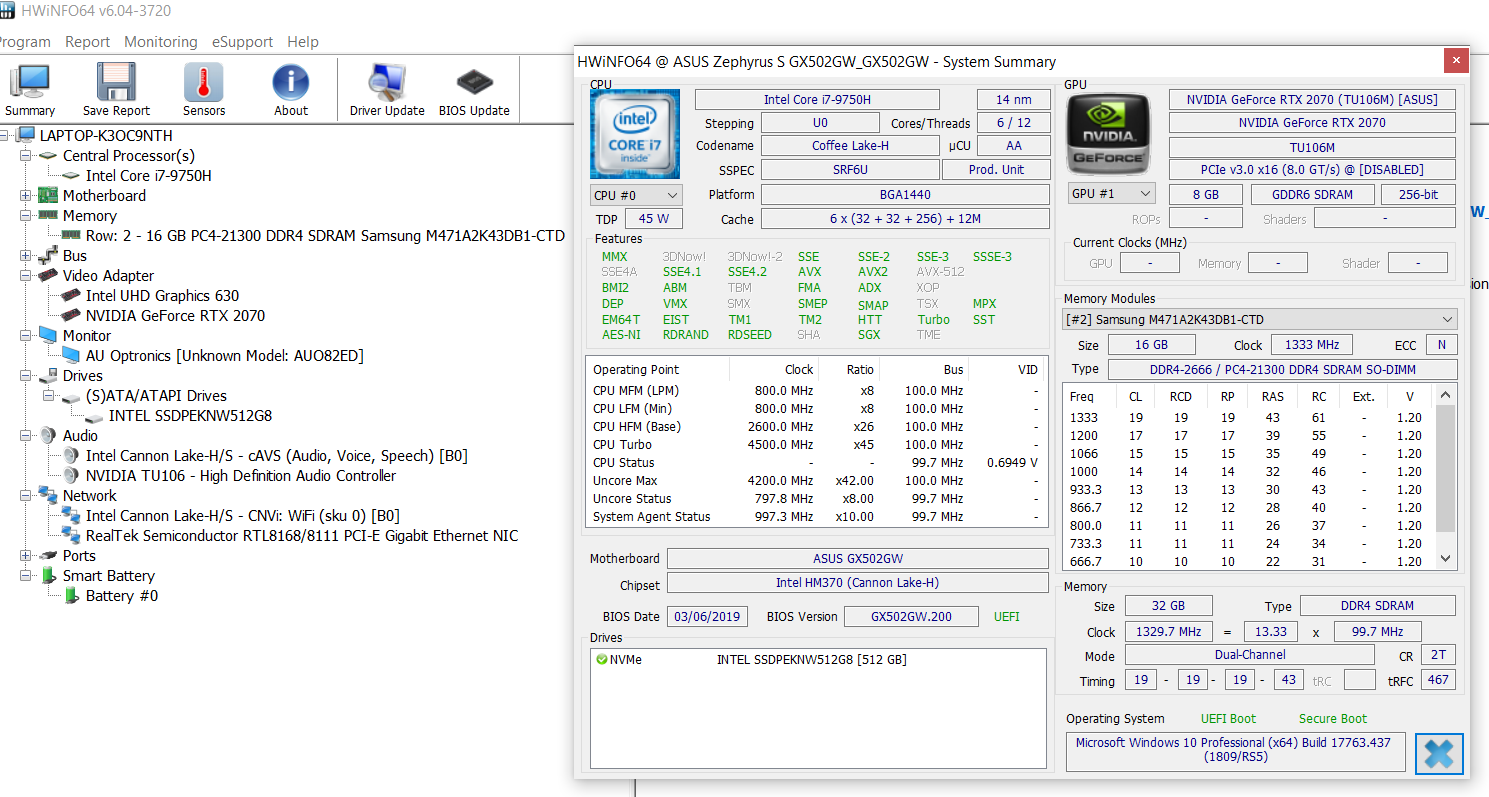This screenshot has height=797, width=1489.
Task: Select Intel Core i7-9750H tree item
Action: click(149, 176)
